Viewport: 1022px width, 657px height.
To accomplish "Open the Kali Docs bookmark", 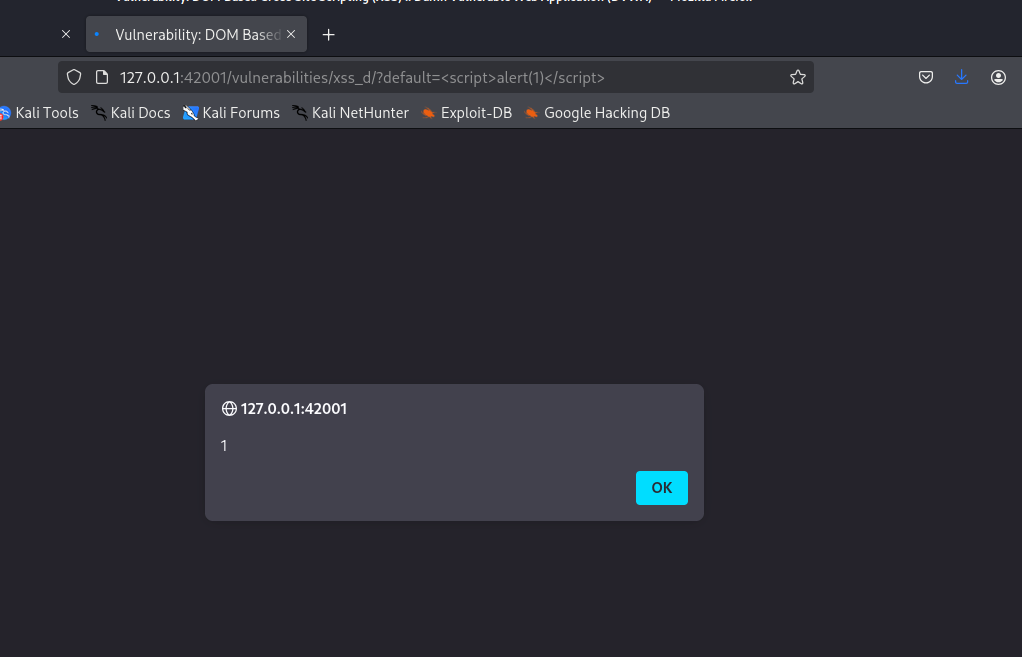I will click(131, 113).
